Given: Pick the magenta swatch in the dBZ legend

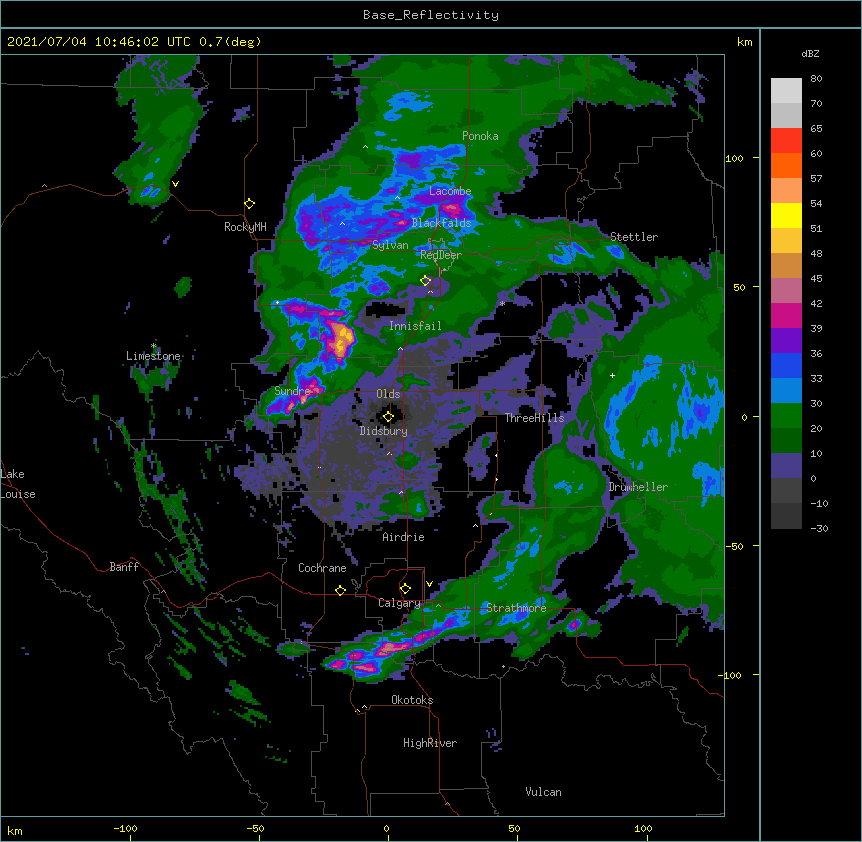Looking at the screenshot, I should pyautogui.click(x=786, y=315).
